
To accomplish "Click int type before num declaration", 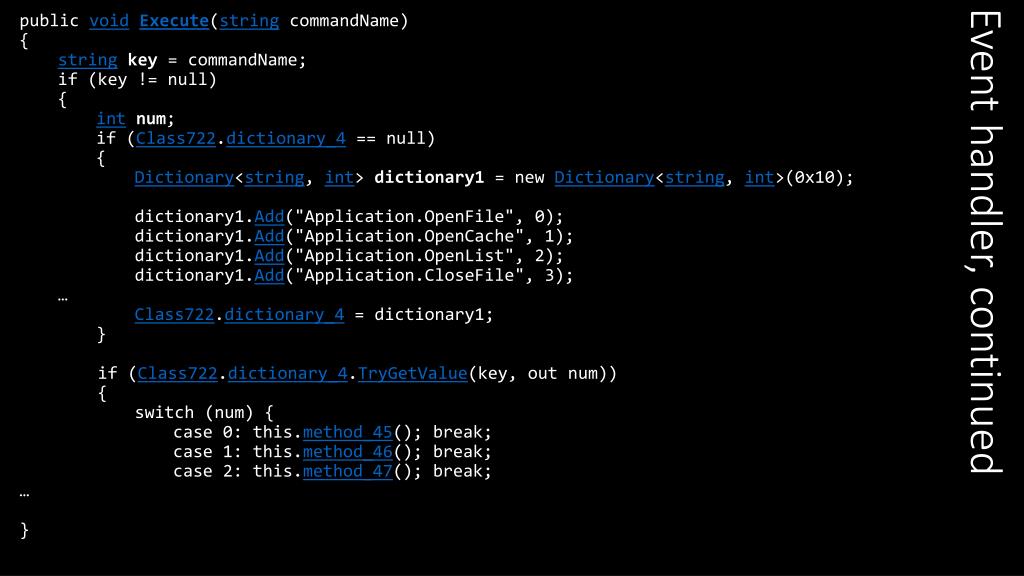I will click(110, 119).
